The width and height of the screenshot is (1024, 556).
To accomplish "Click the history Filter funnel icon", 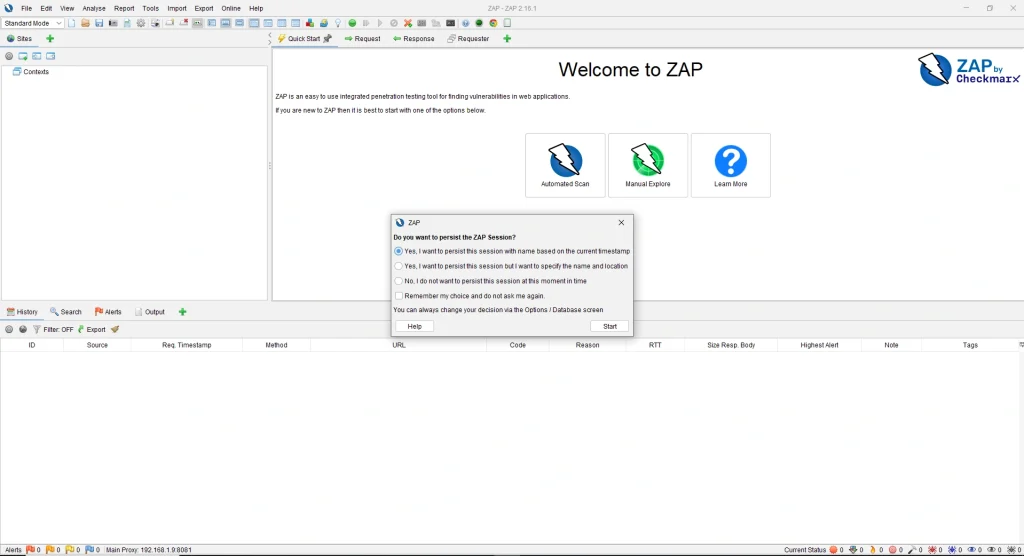I will tap(37, 329).
